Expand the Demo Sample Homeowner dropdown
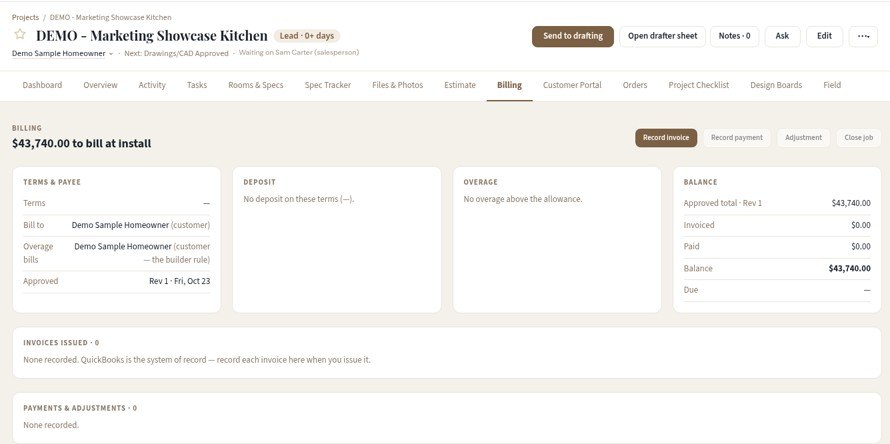Screen dimensions: 890x444 coord(111,53)
